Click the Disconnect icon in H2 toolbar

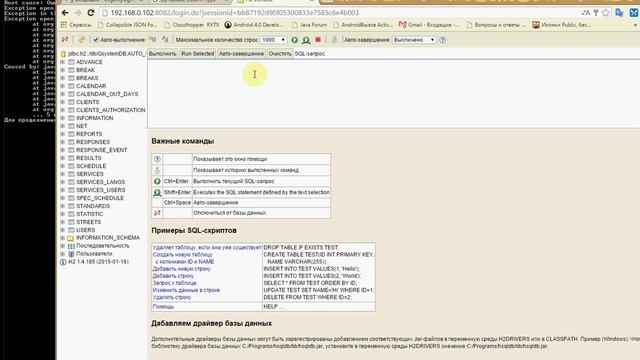65,40
